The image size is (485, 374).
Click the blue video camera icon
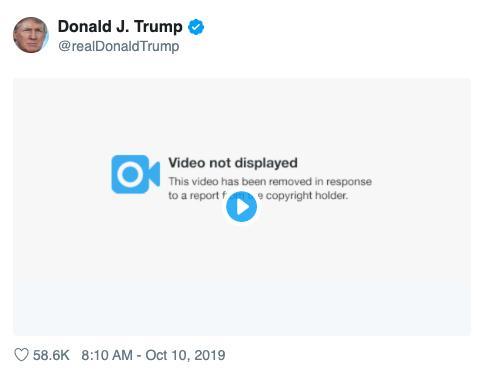point(135,174)
